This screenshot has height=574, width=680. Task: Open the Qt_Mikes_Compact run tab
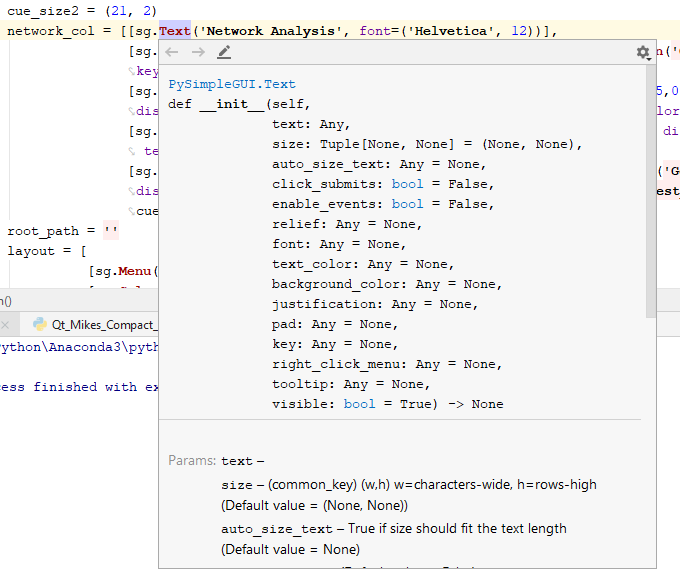coord(95,325)
